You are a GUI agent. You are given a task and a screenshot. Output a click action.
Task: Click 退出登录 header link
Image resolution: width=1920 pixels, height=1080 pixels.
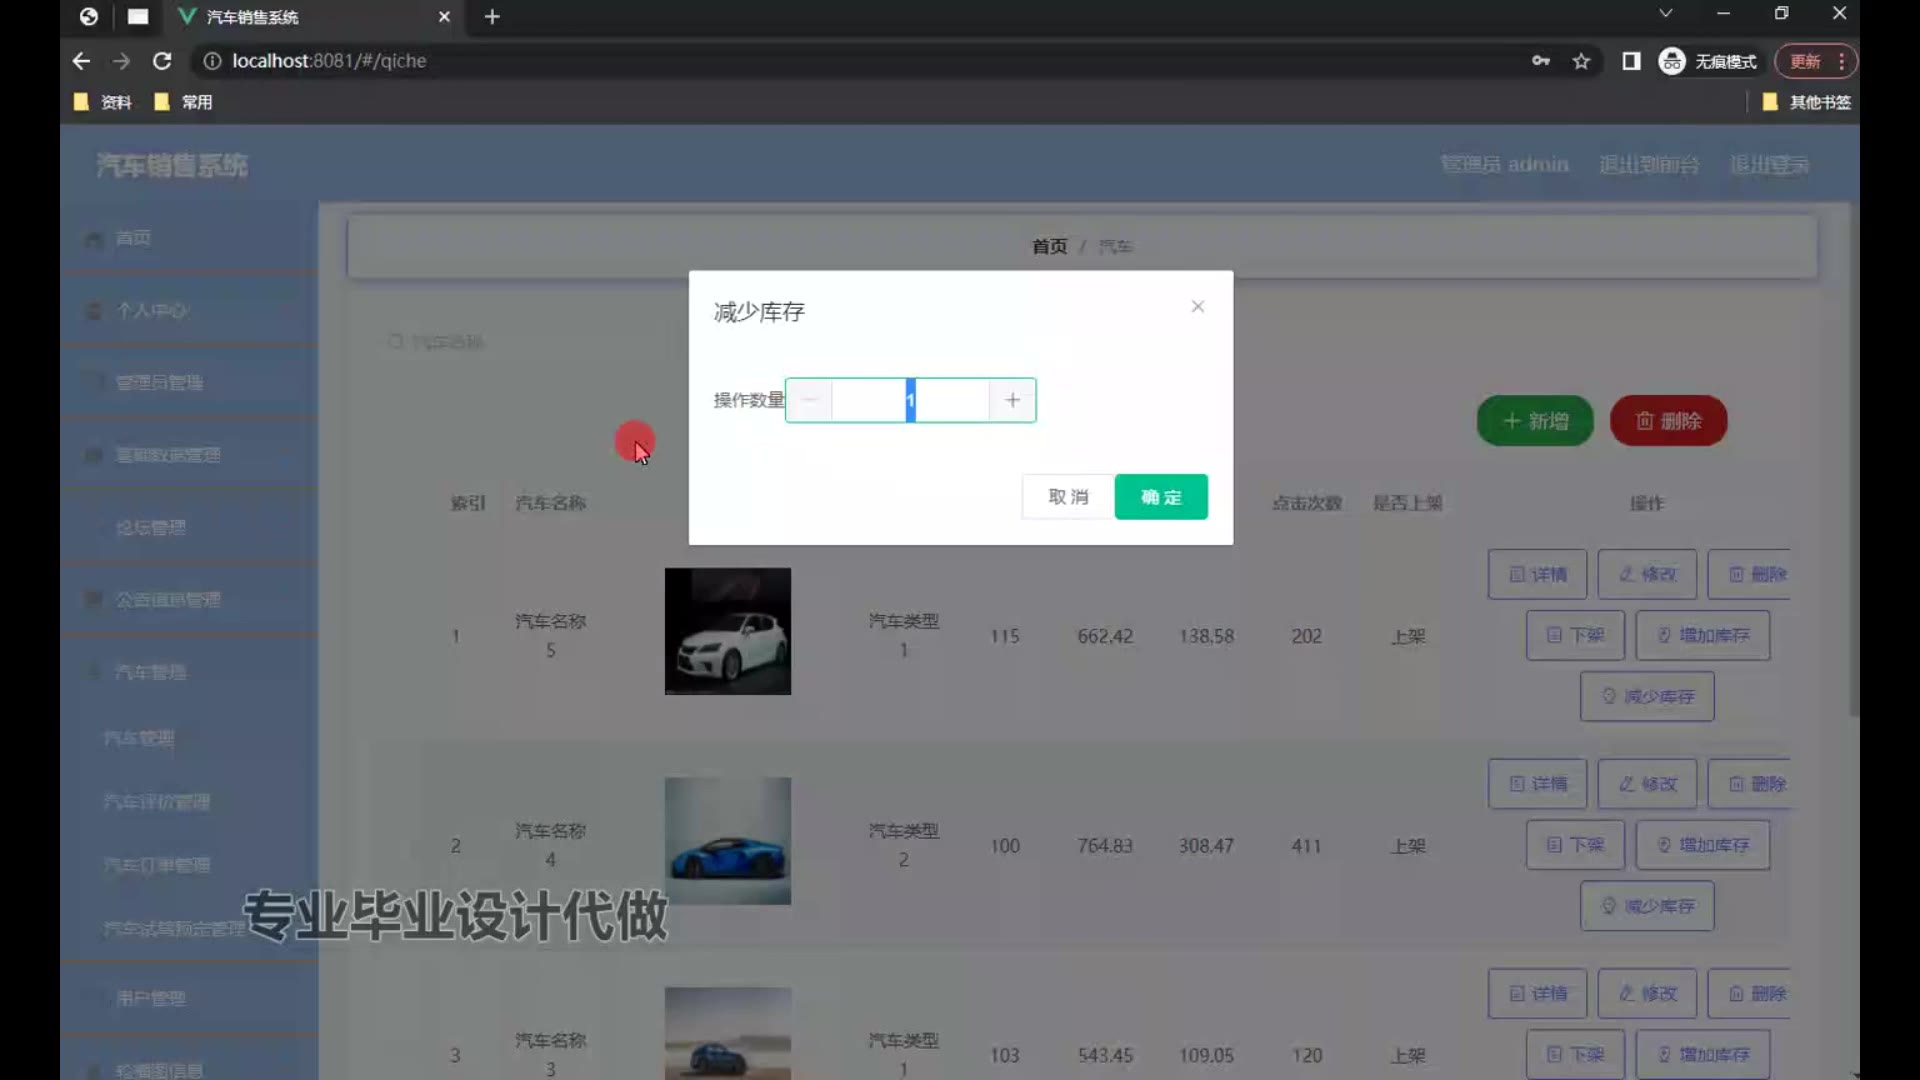click(1769, 164)
